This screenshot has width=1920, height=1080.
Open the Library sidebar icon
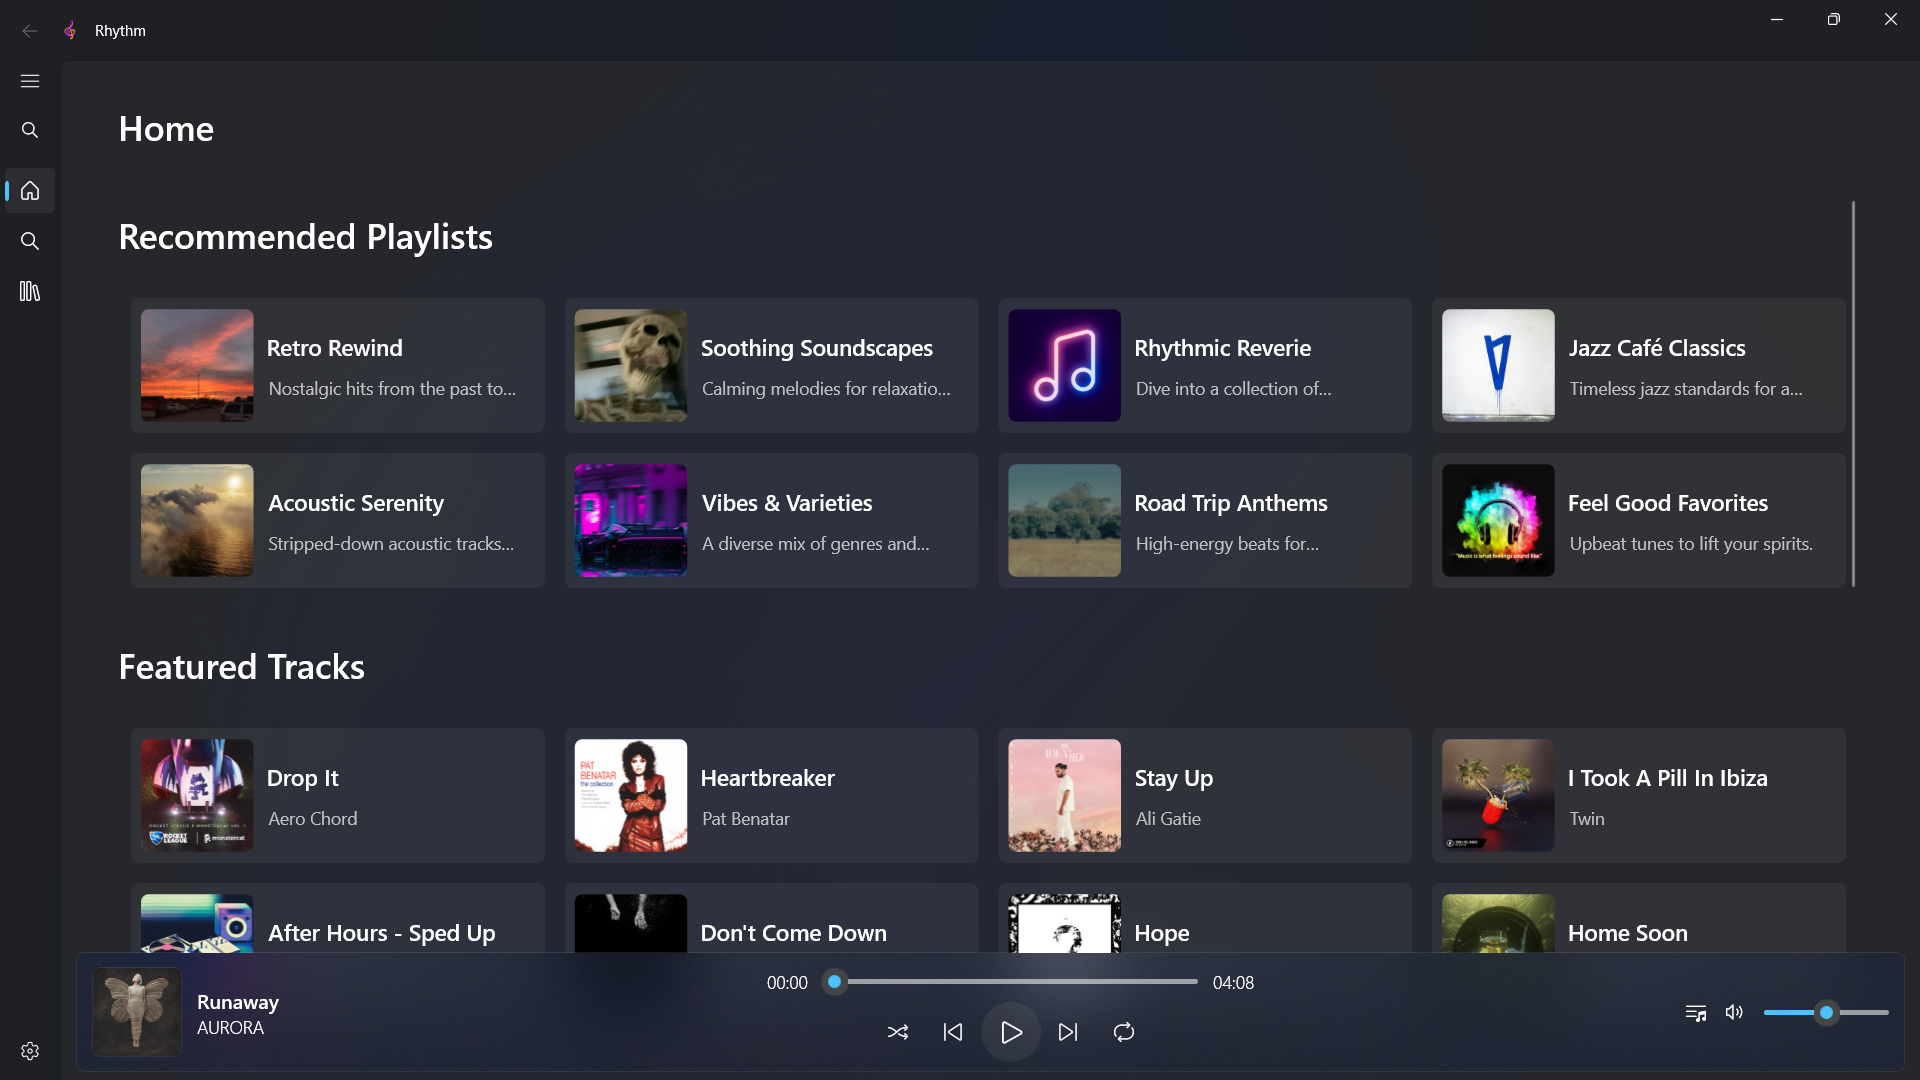pos(30,291)
